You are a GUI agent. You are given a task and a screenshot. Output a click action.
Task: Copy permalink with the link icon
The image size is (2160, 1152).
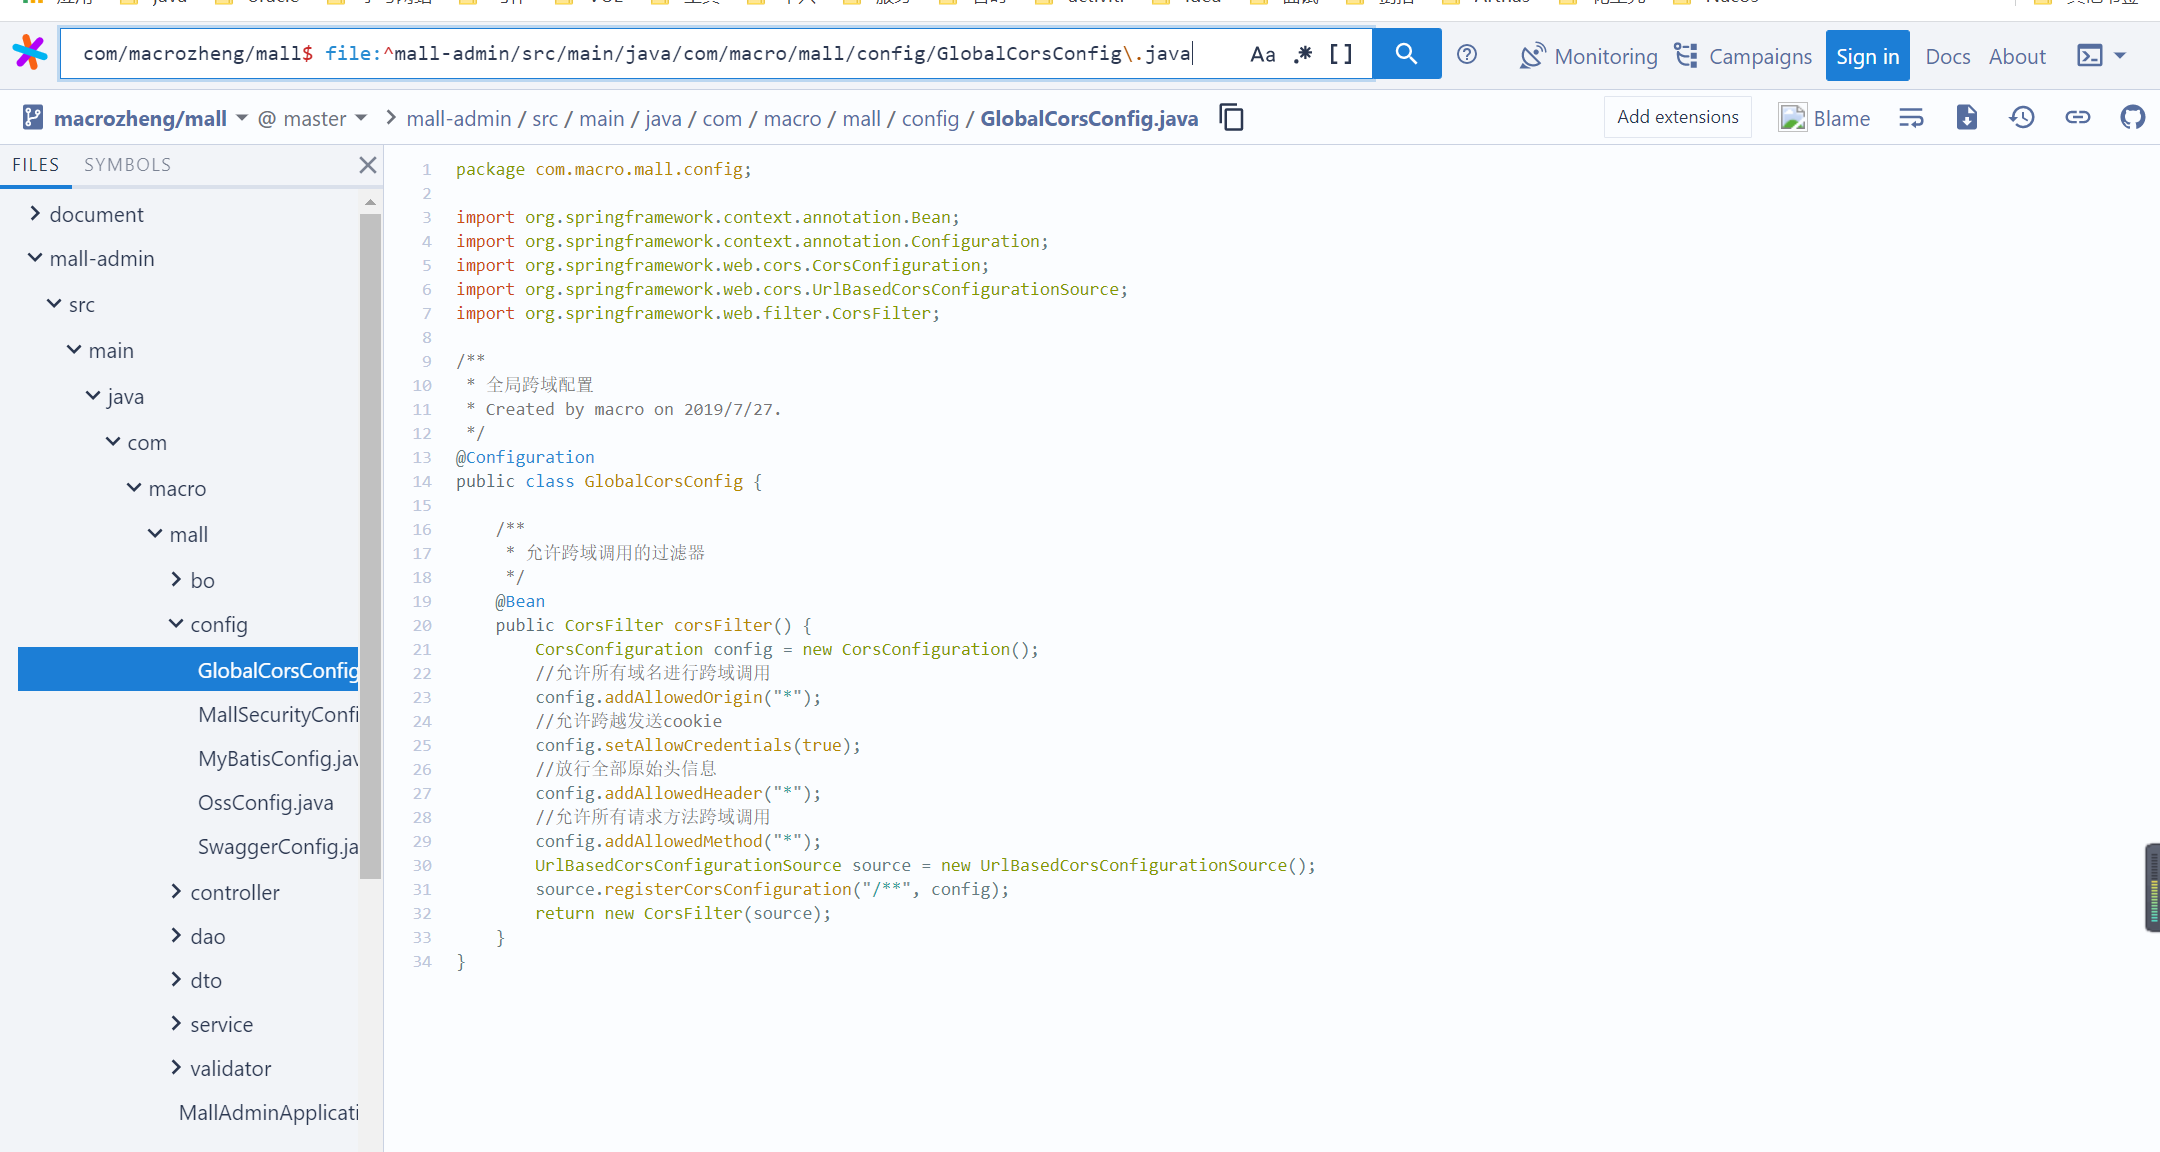(2077, 118)
